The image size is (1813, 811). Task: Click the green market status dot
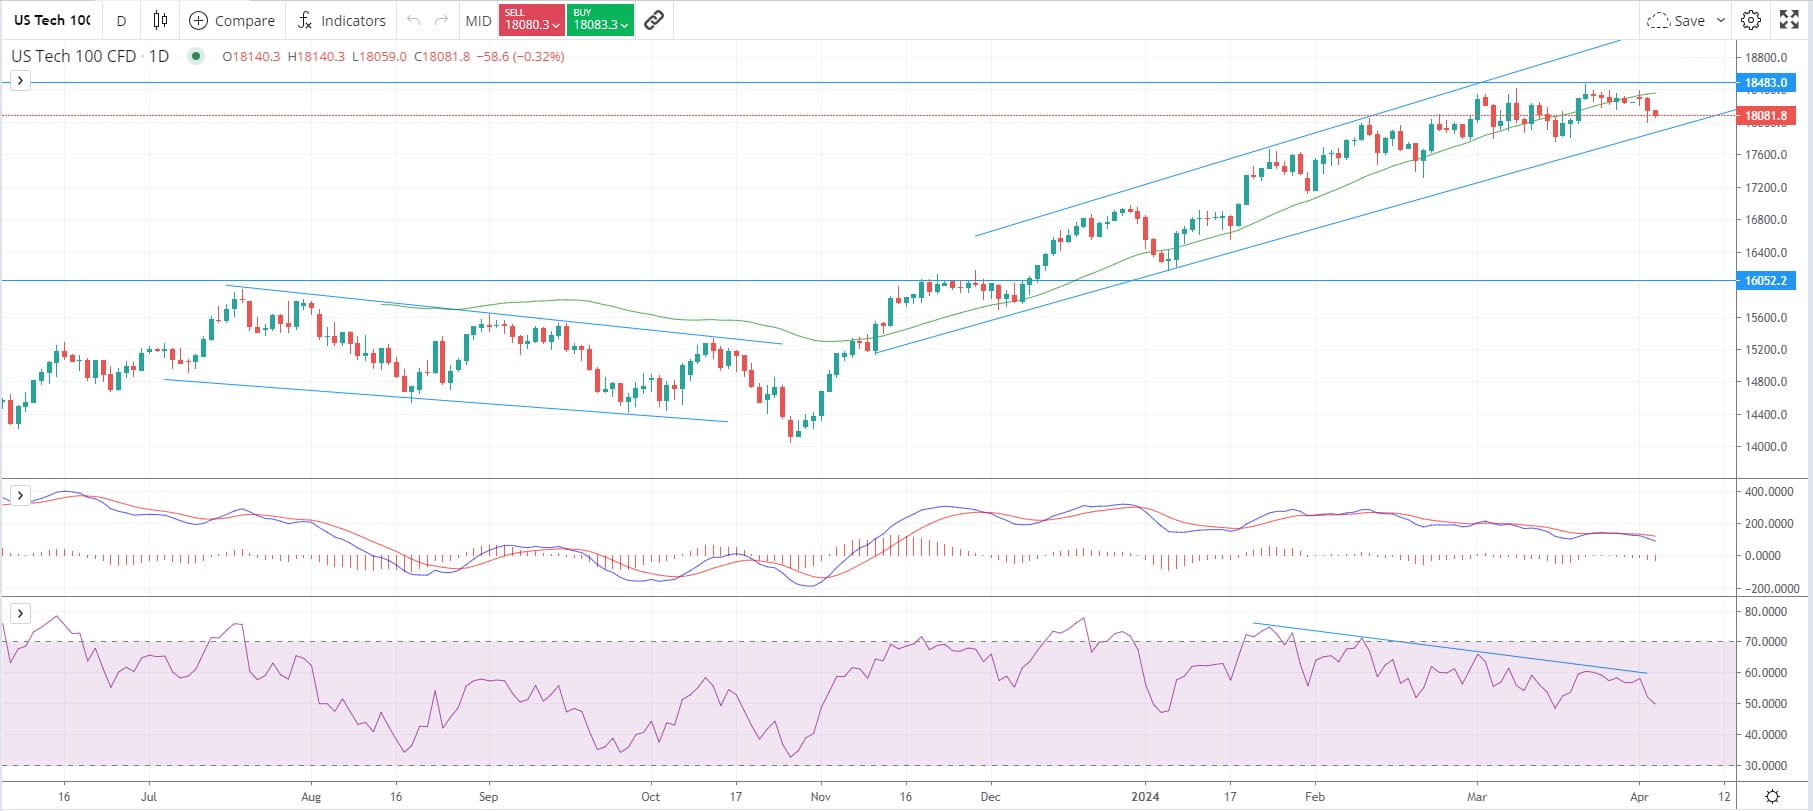196,57
